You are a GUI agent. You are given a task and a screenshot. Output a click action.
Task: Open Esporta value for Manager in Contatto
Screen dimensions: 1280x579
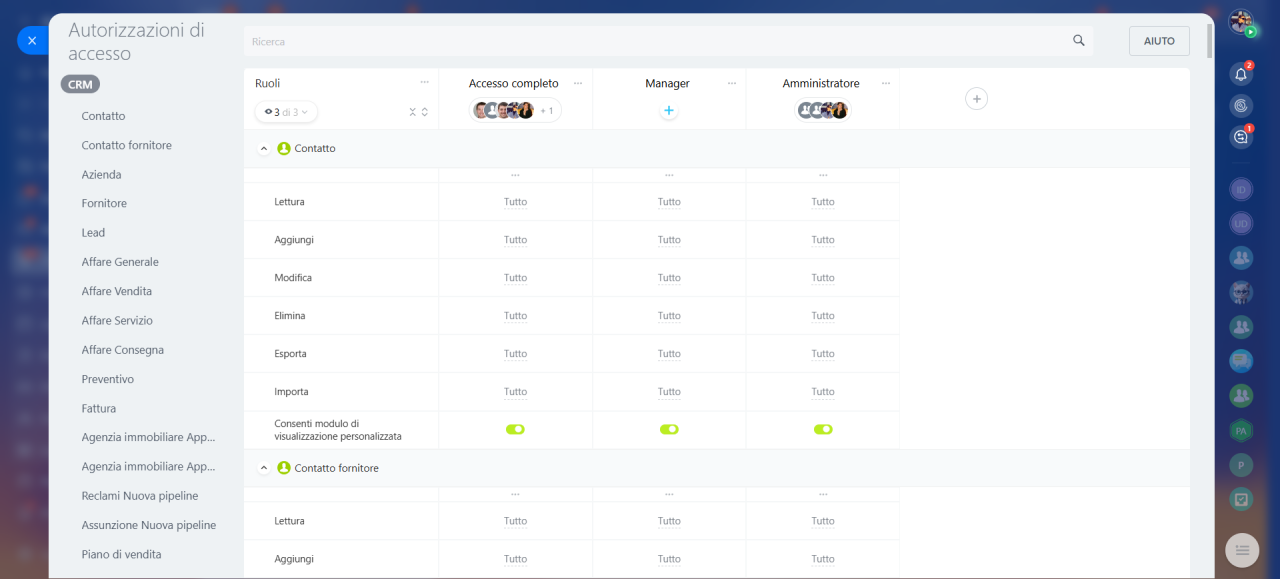(x=669, y=354)
